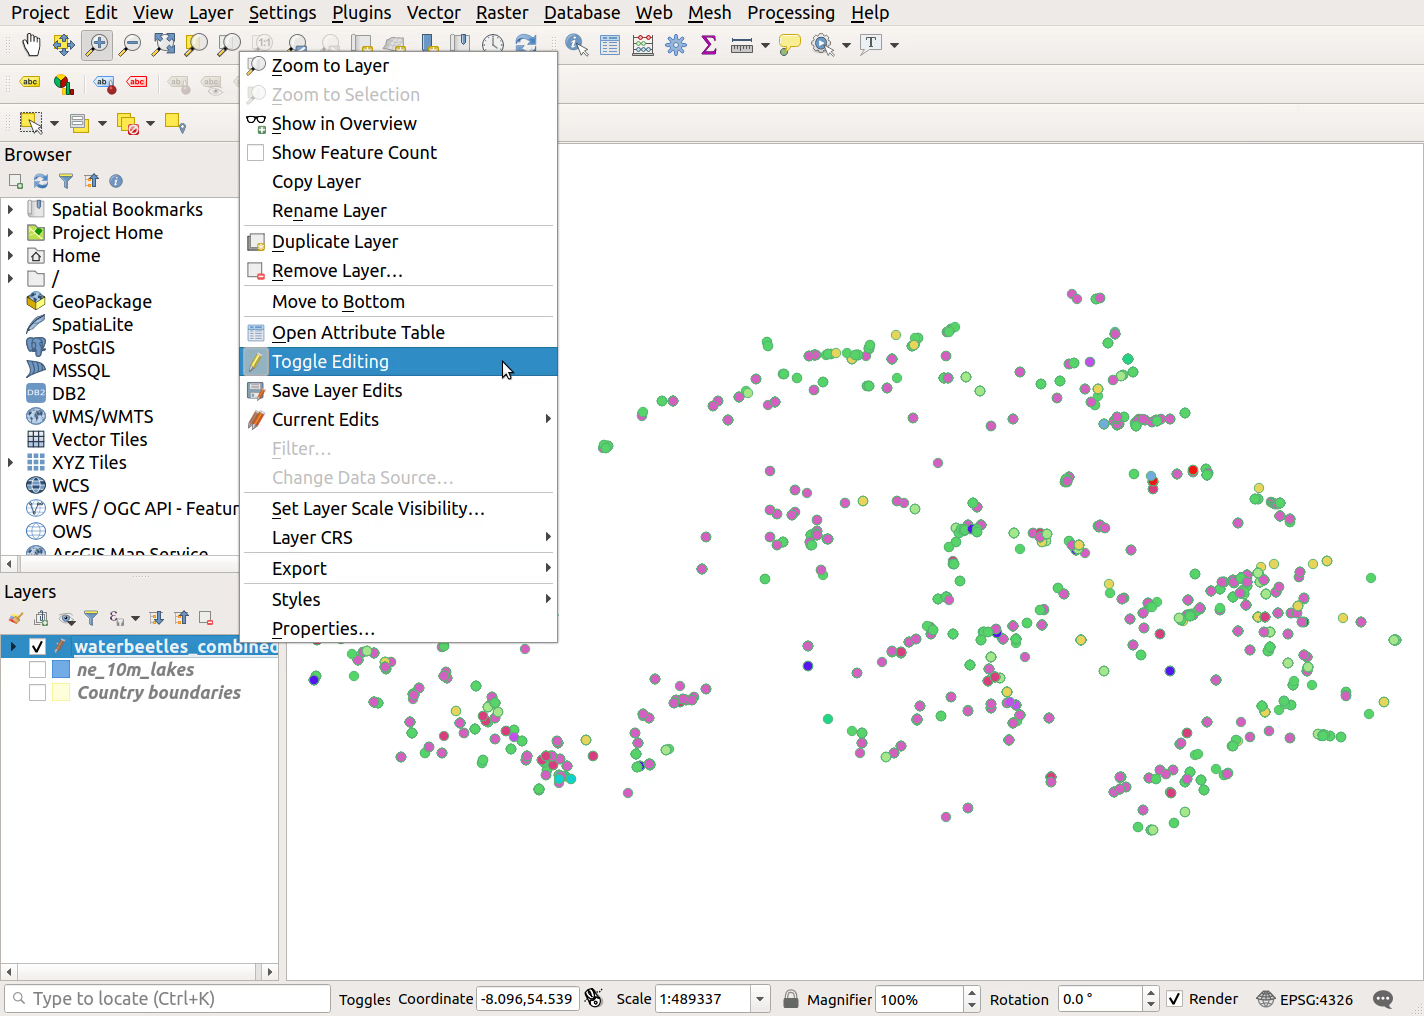Refresh the Browser panel

(41, 181)
